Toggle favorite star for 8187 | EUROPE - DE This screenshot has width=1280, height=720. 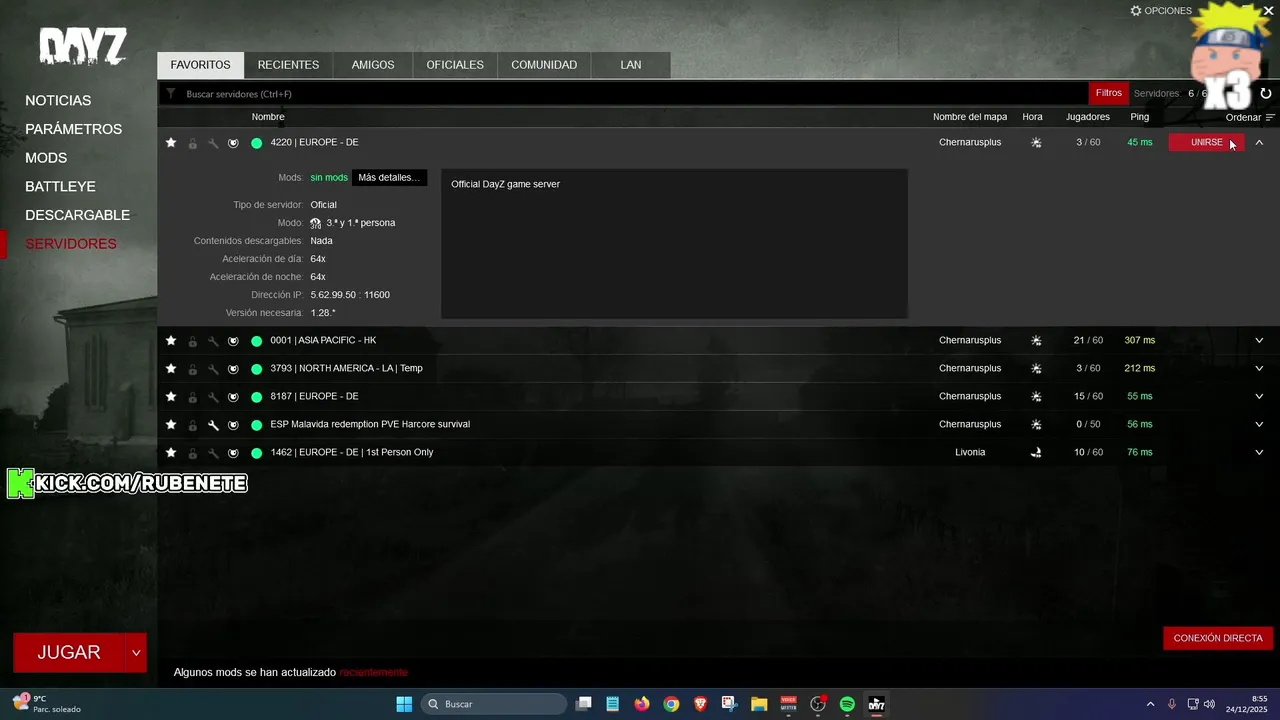coord(171,397)
